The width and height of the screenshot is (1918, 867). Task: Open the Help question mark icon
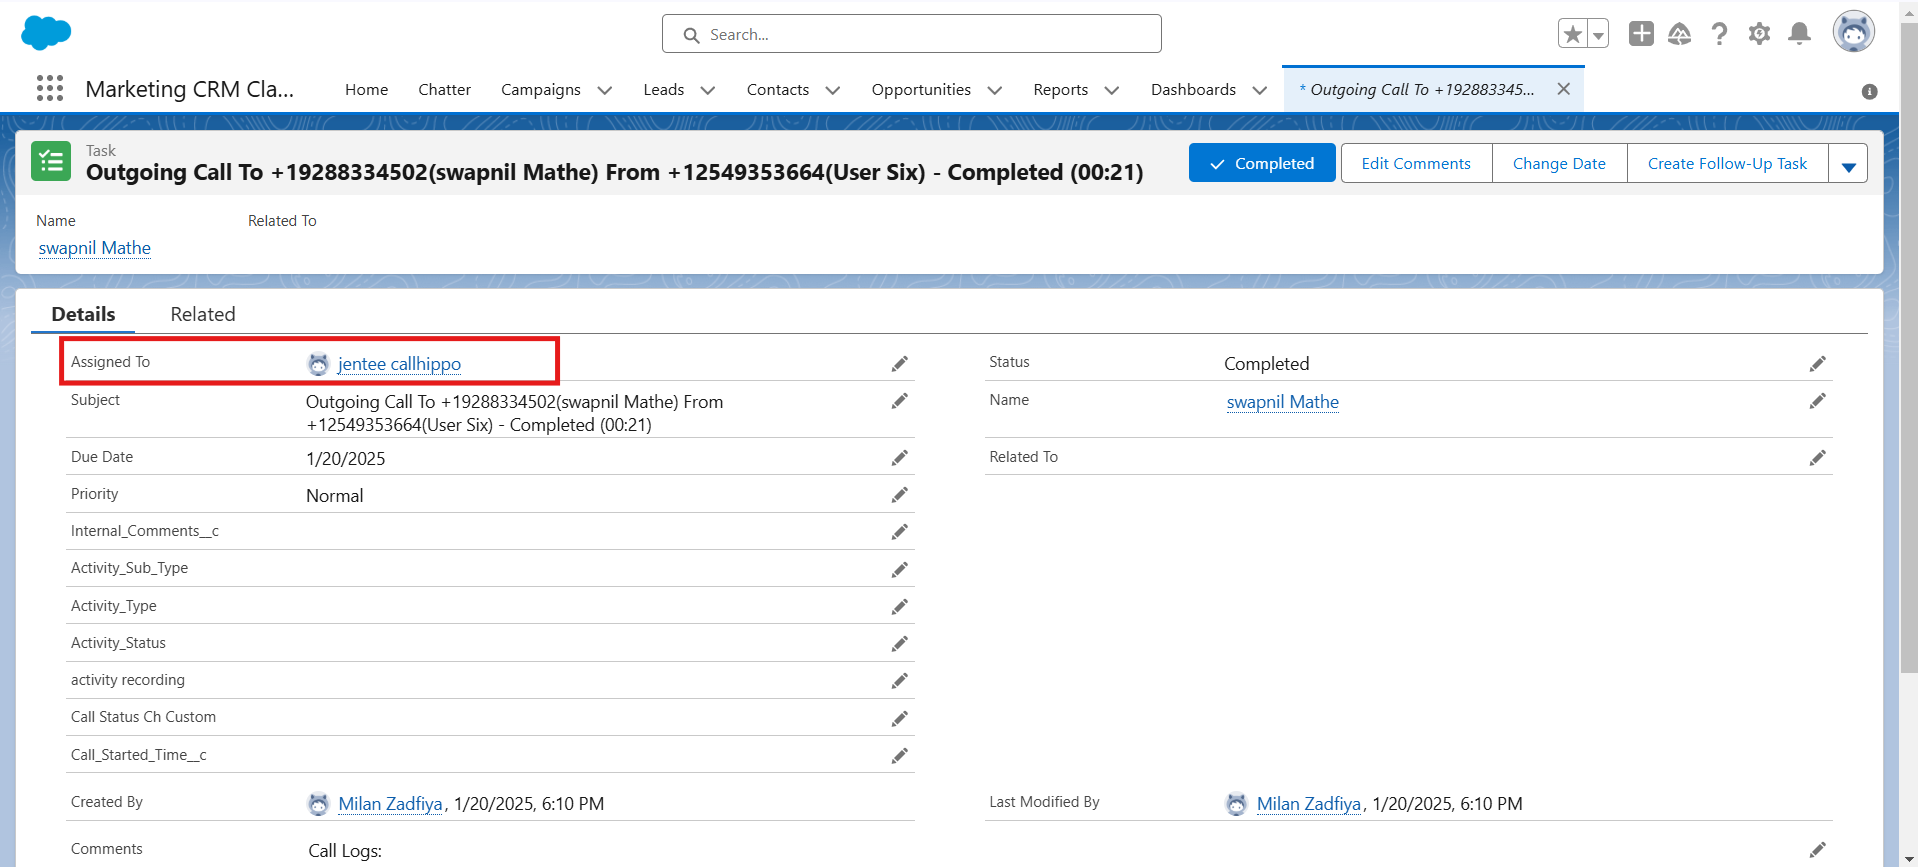tap(1719, 34)
